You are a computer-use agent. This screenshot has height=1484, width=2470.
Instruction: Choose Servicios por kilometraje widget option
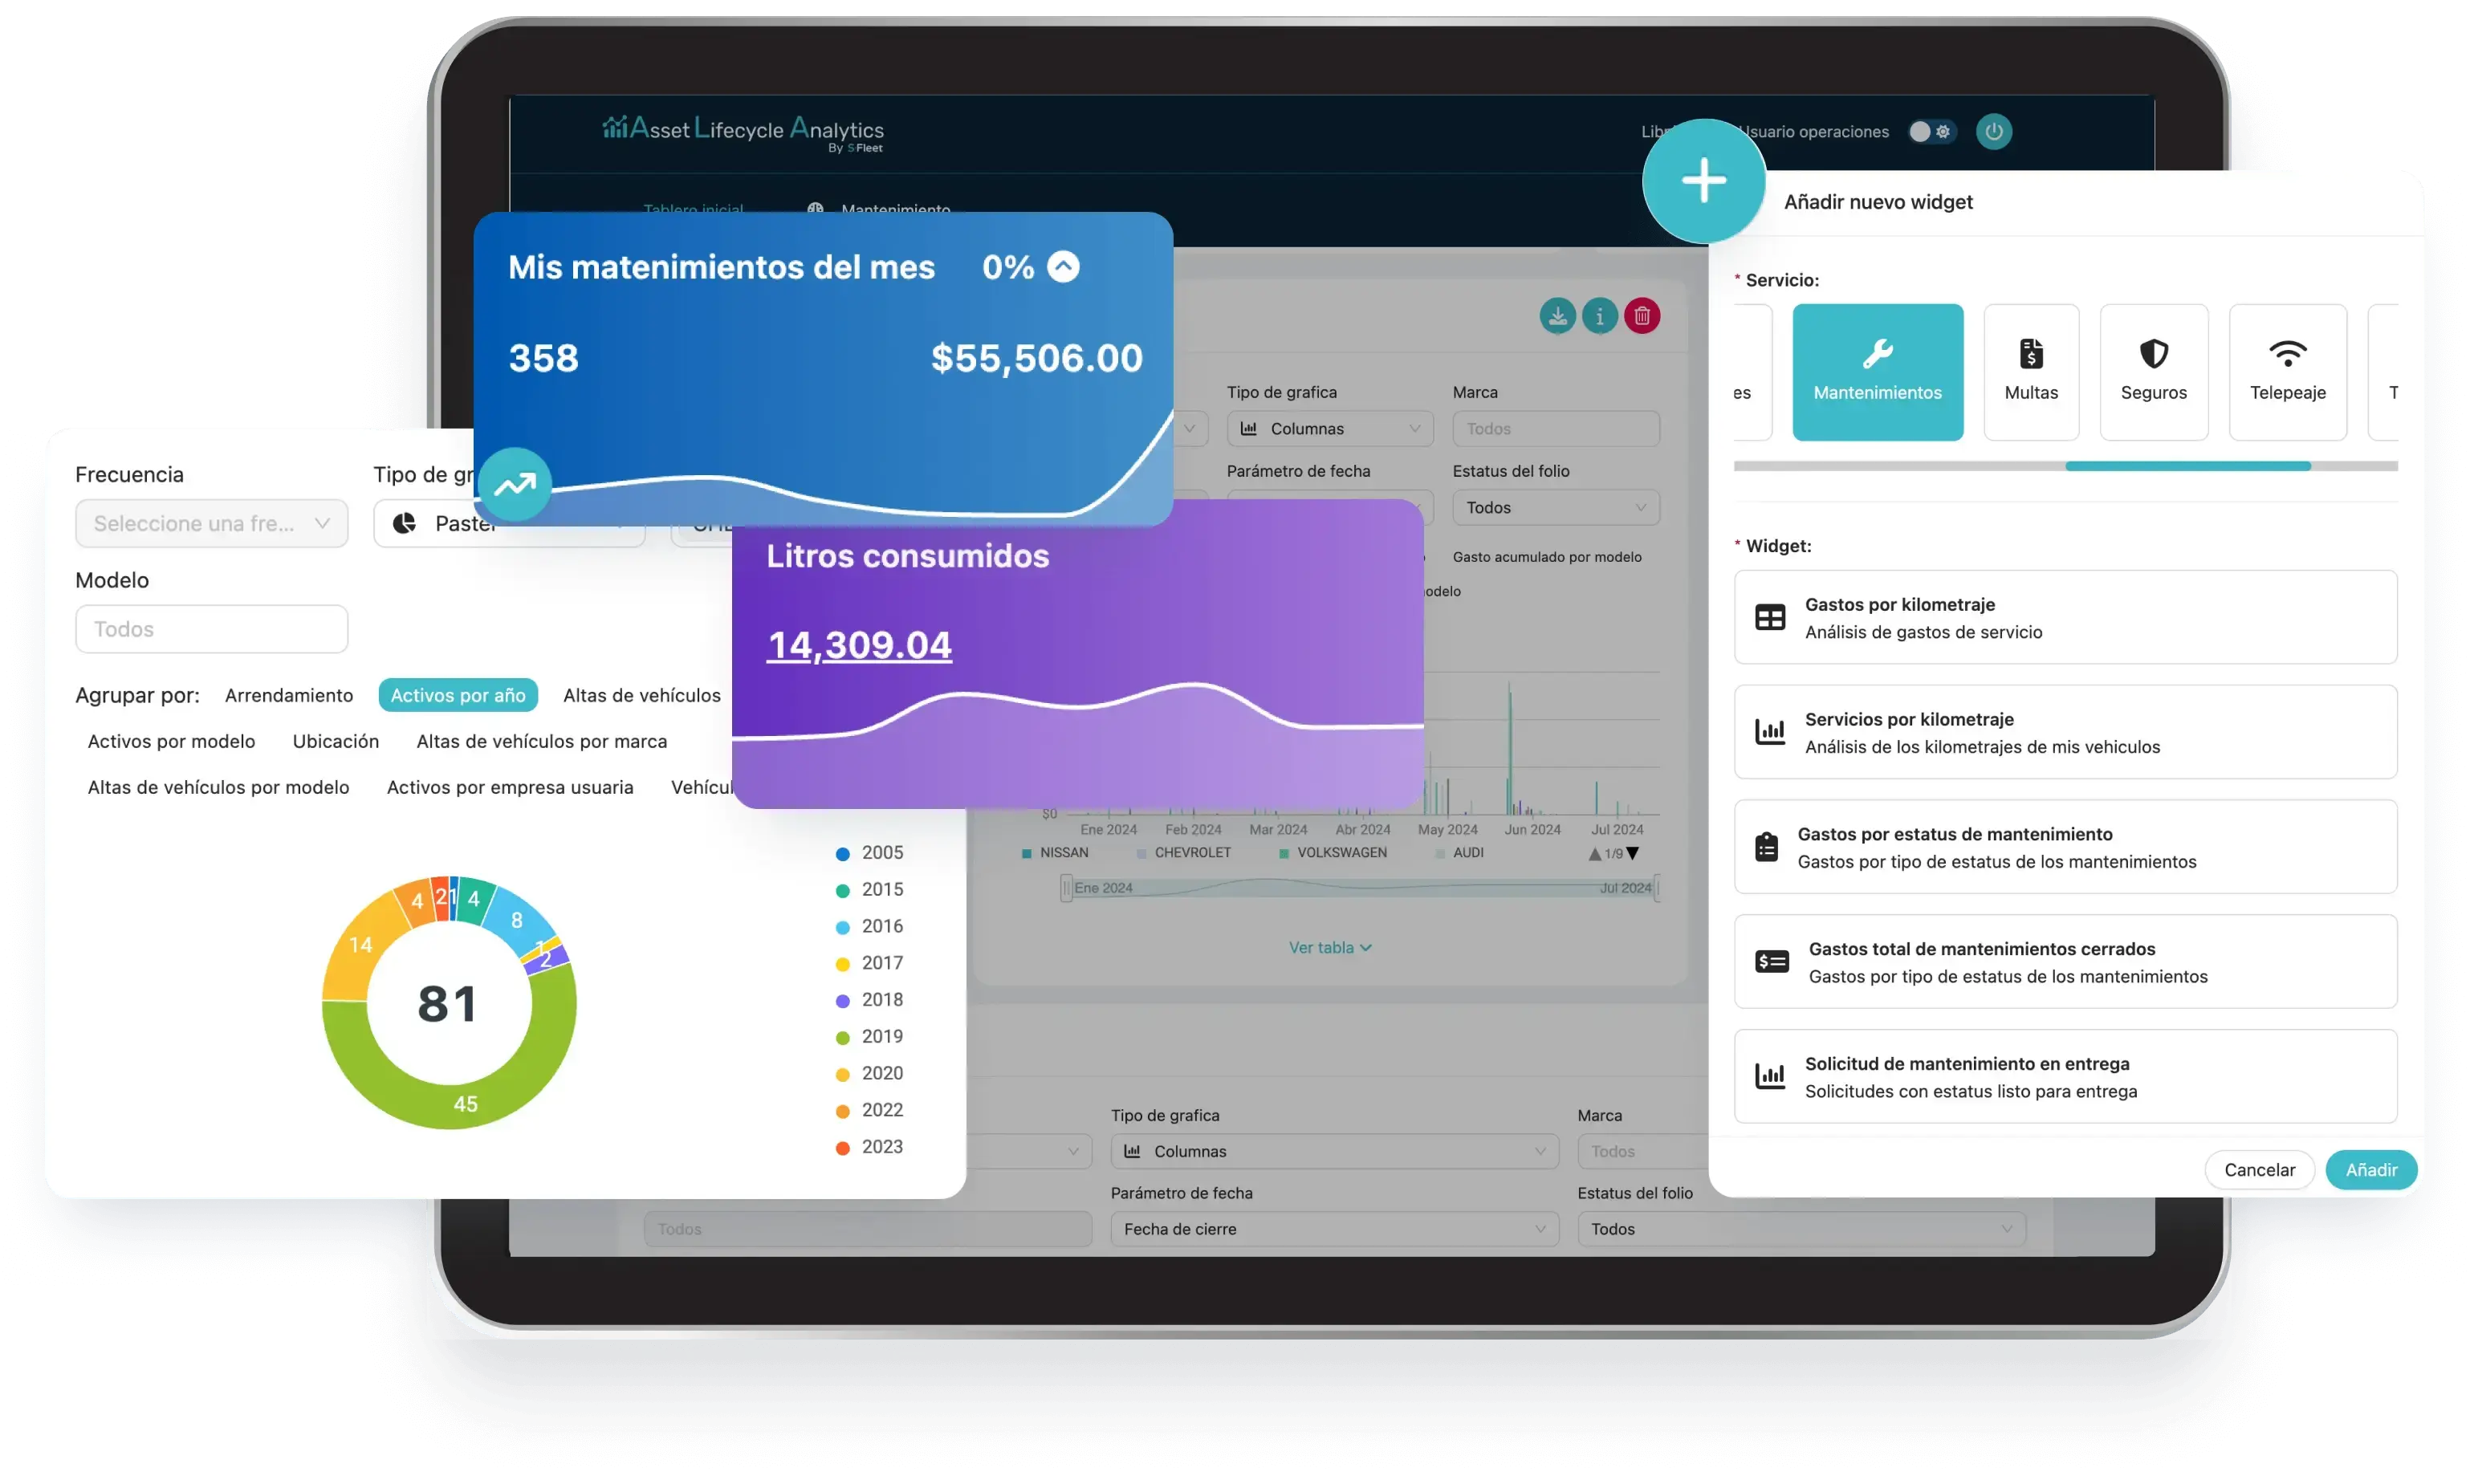coord(2065,732)
